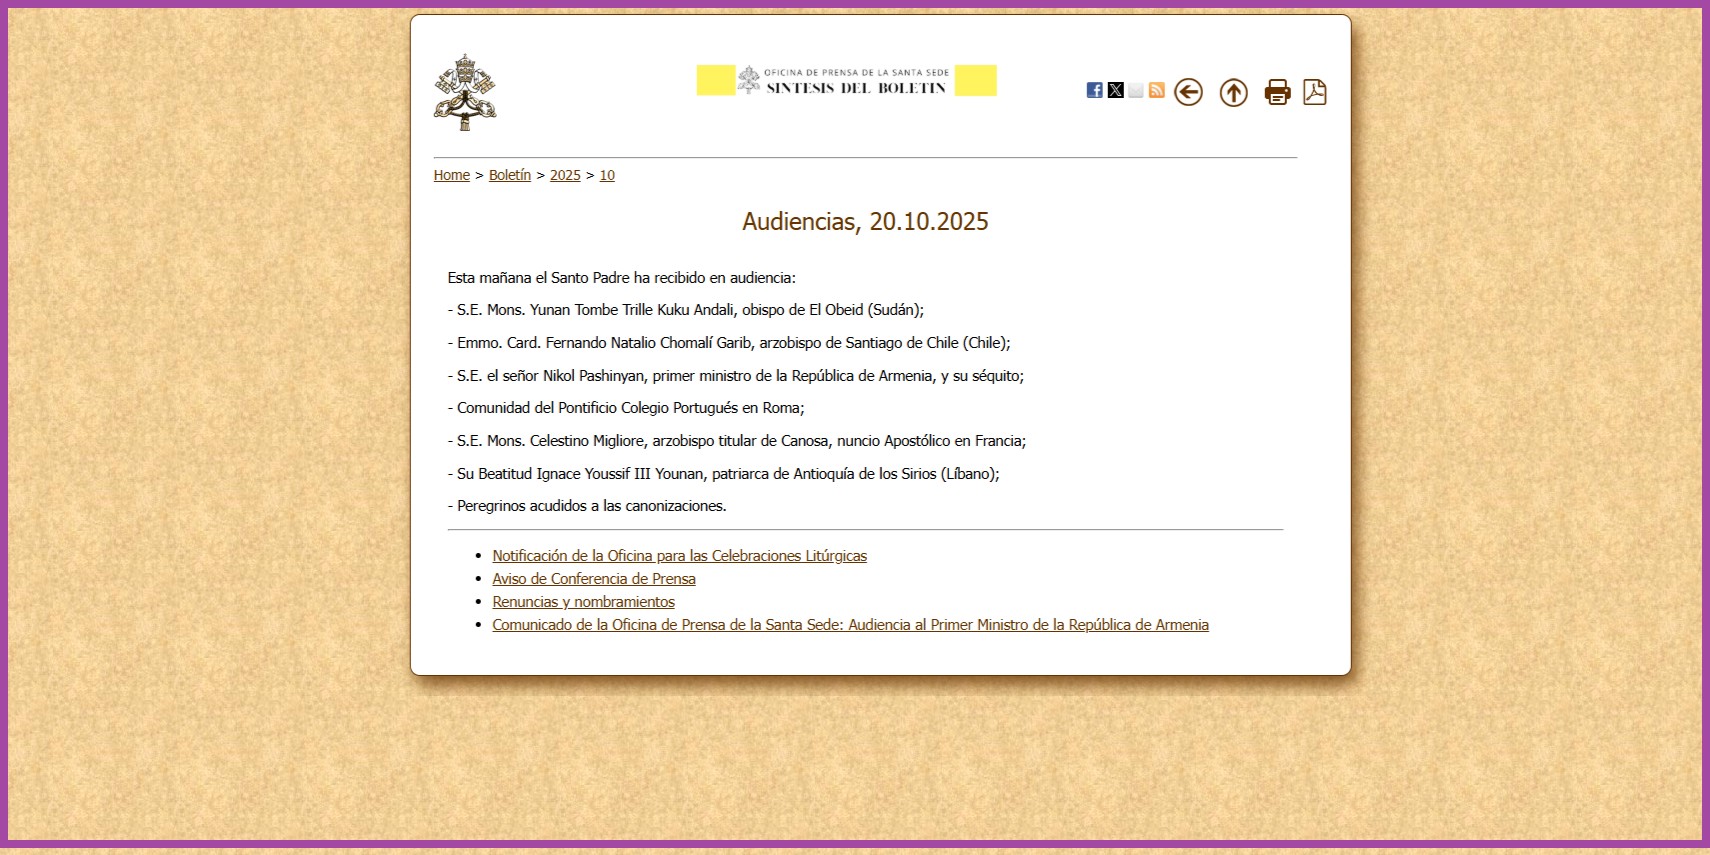Click the left yellow square in the header
Image resolution: width=1710 pixels, height=855 pixels.
point(716,80)
